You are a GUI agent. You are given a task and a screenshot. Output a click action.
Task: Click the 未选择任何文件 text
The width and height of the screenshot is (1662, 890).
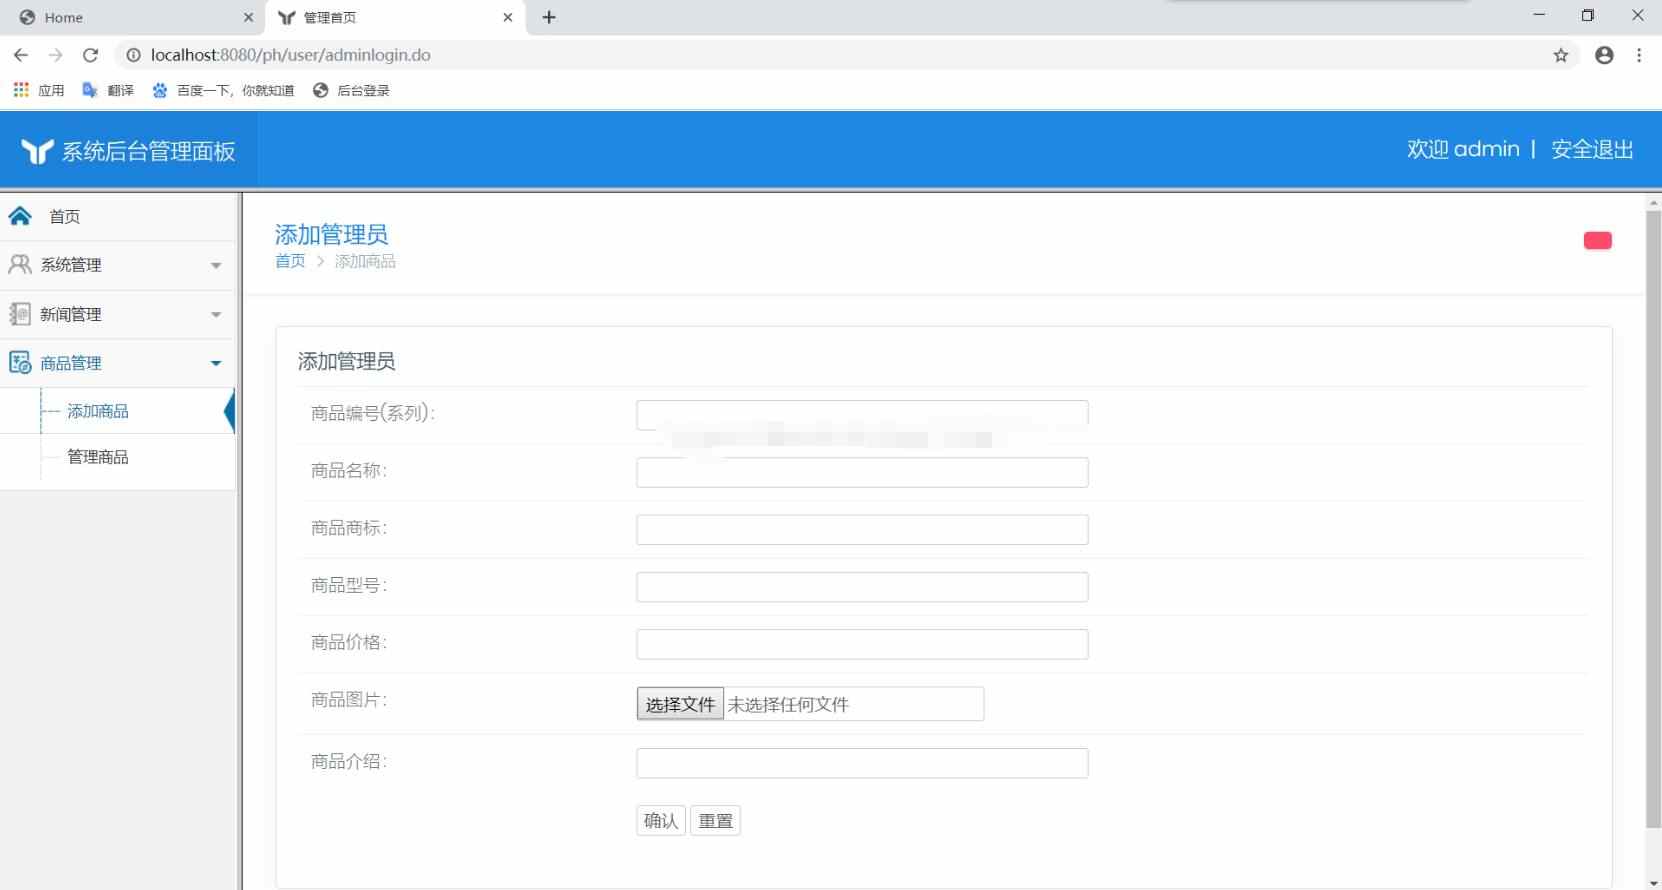pos(788,704)
